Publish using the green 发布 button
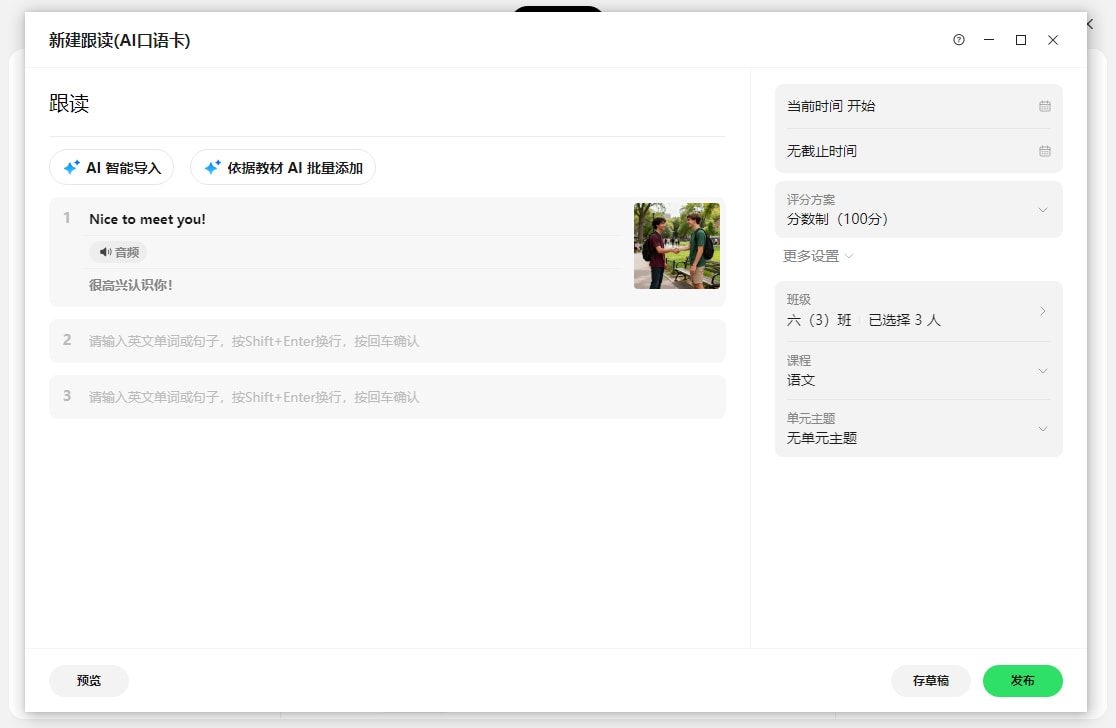 coord(1022,681)
